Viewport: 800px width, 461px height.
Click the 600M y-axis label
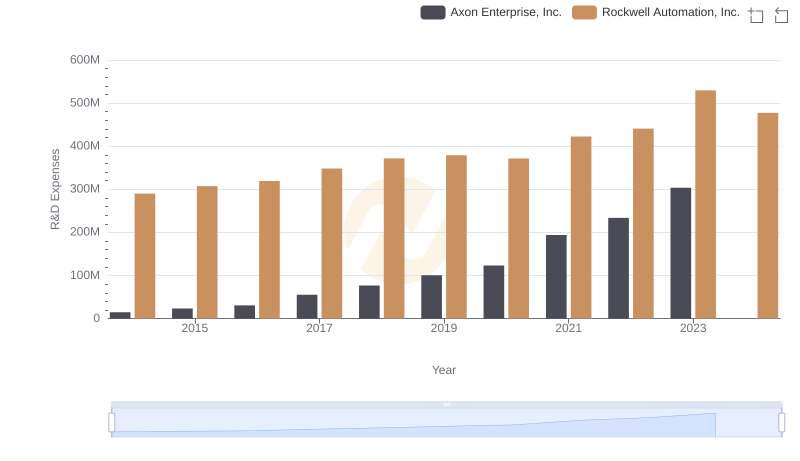pos(85,60)
